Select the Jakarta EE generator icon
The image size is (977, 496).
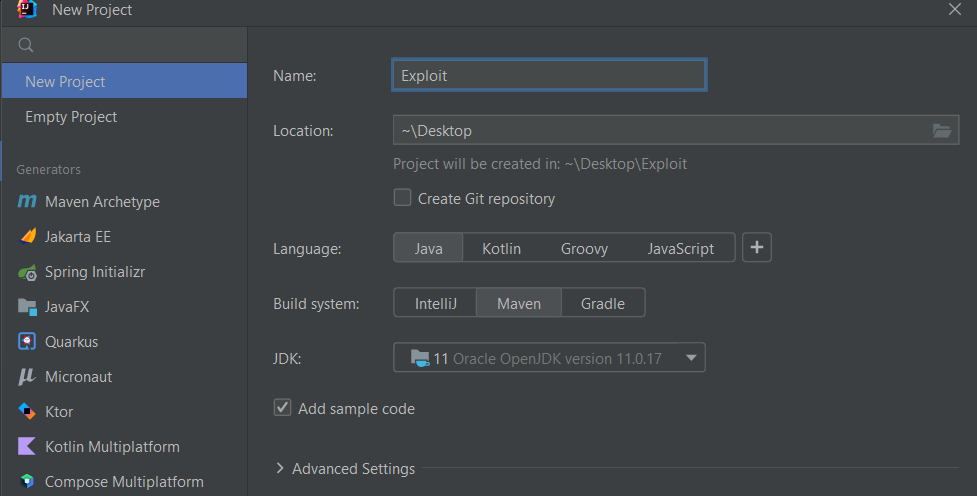tap(27, 237)
